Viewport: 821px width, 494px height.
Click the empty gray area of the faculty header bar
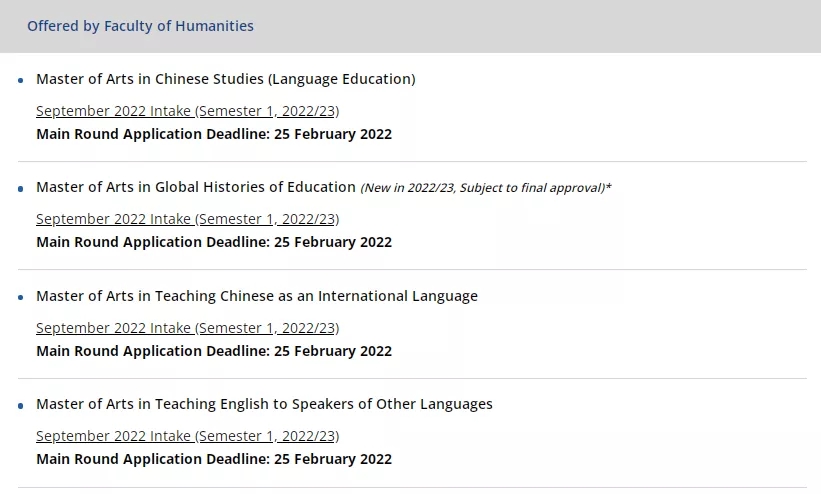tap(539, 26)
